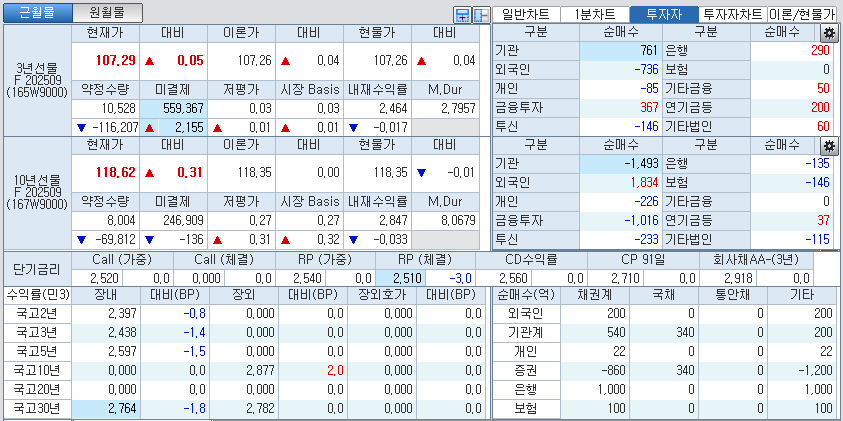Open the 이론/현물가 tab
The width and height of the screenshot is (843, 421).
[x=803, y=15]
